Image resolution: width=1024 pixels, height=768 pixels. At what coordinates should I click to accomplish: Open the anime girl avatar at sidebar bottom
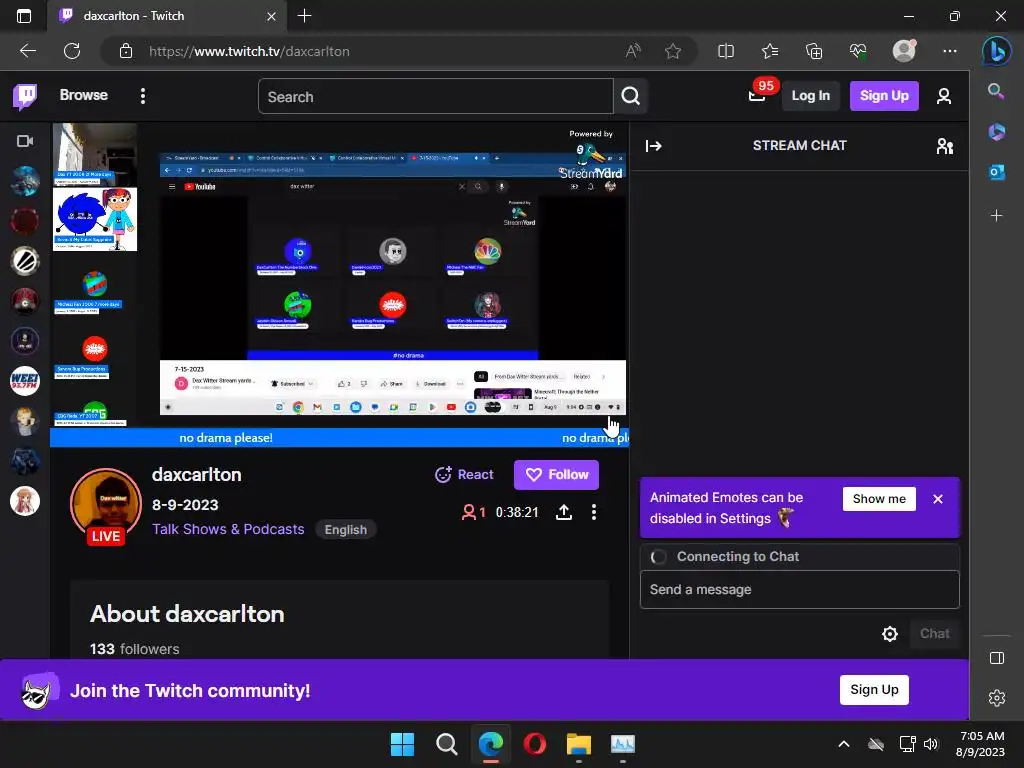pyautogui.click(x=25, y=502)
